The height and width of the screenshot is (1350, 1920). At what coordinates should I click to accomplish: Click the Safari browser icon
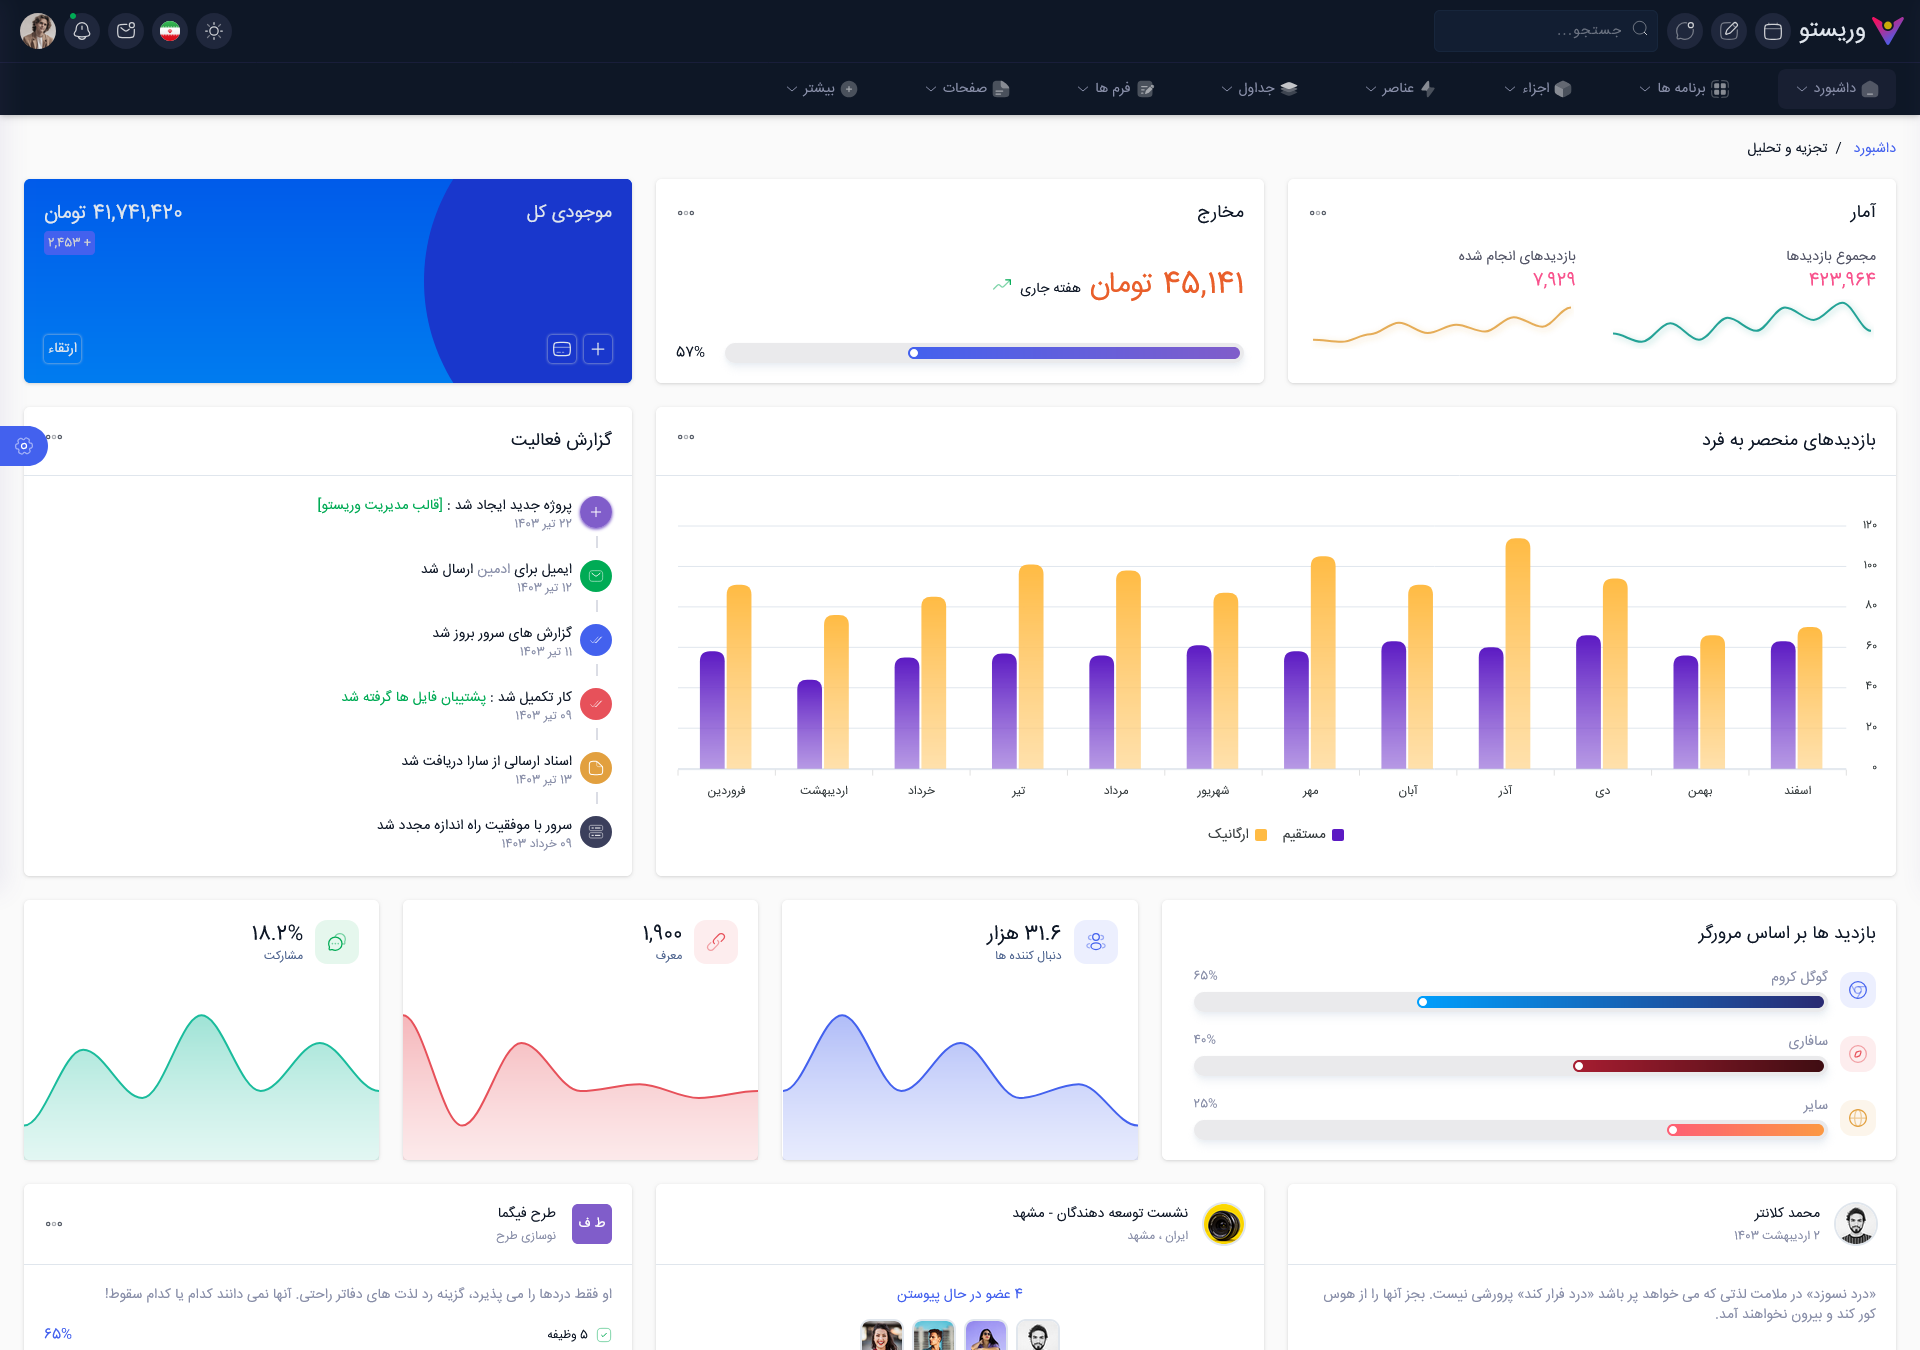(x=1858, y=1054)
